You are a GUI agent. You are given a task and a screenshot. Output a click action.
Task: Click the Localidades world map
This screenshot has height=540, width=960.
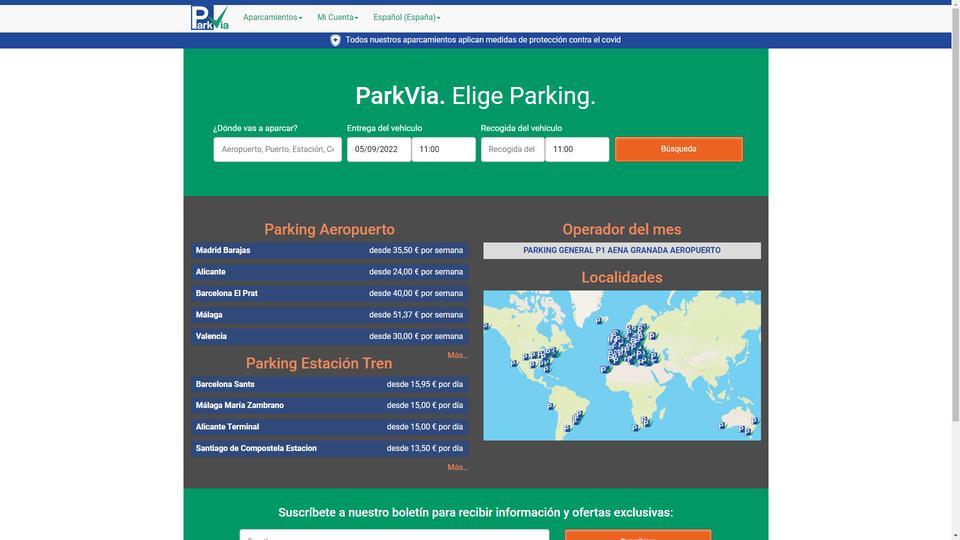[x=622, y=366]
